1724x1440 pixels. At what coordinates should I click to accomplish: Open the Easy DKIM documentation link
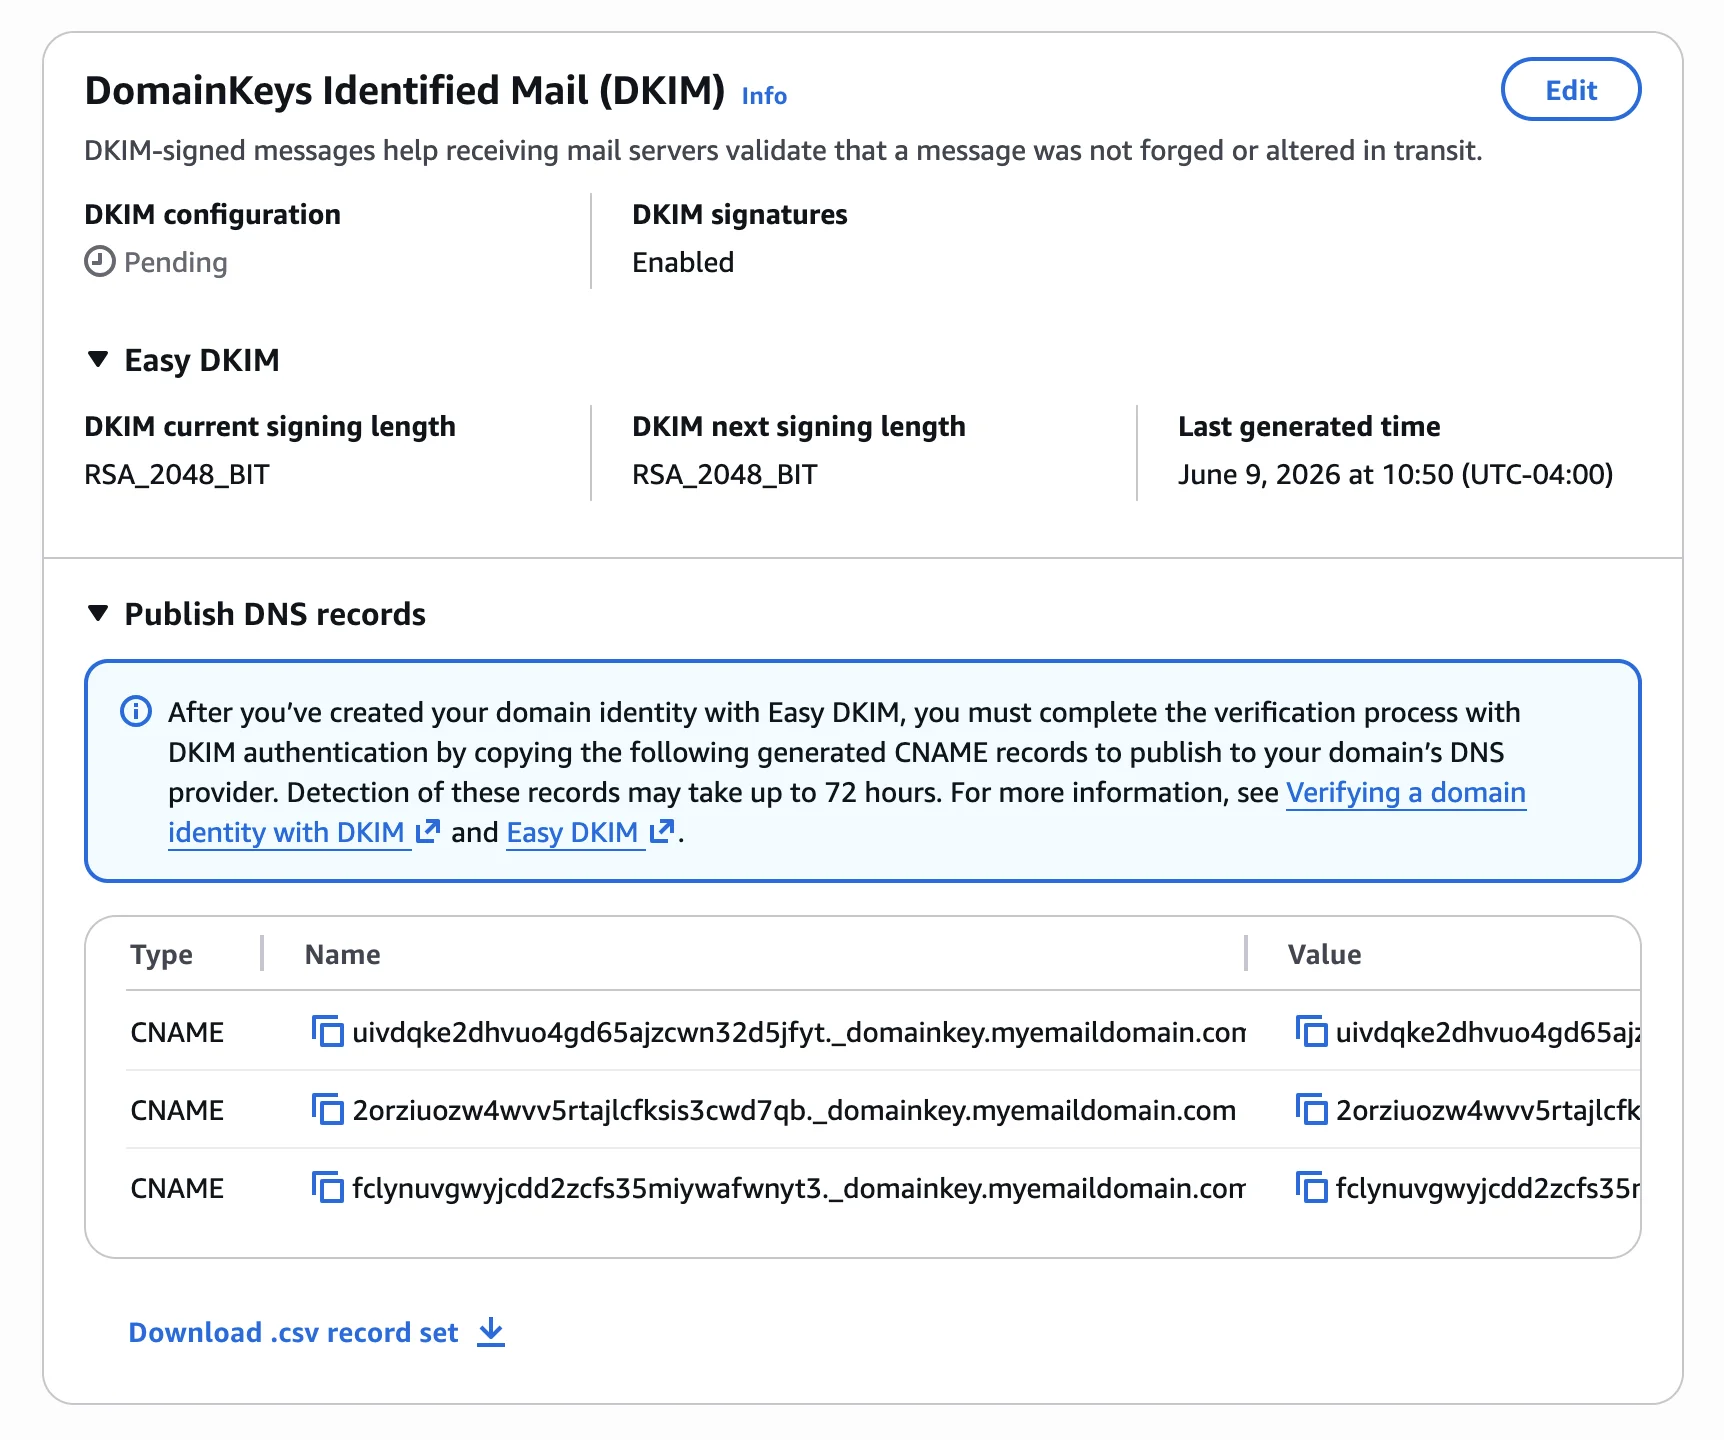click(572, 832)
